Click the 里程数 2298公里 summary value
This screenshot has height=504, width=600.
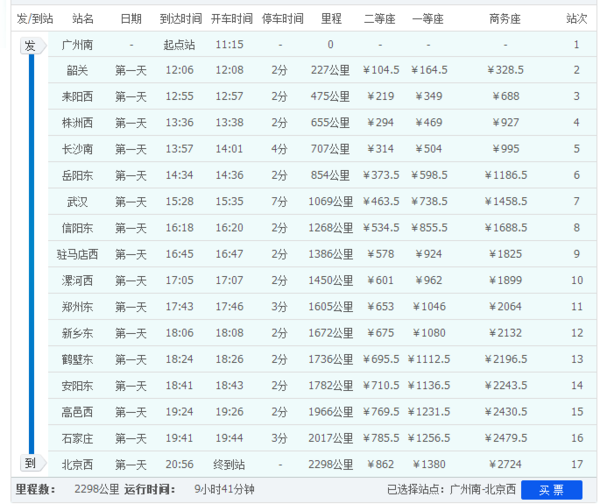coord(97,489)
